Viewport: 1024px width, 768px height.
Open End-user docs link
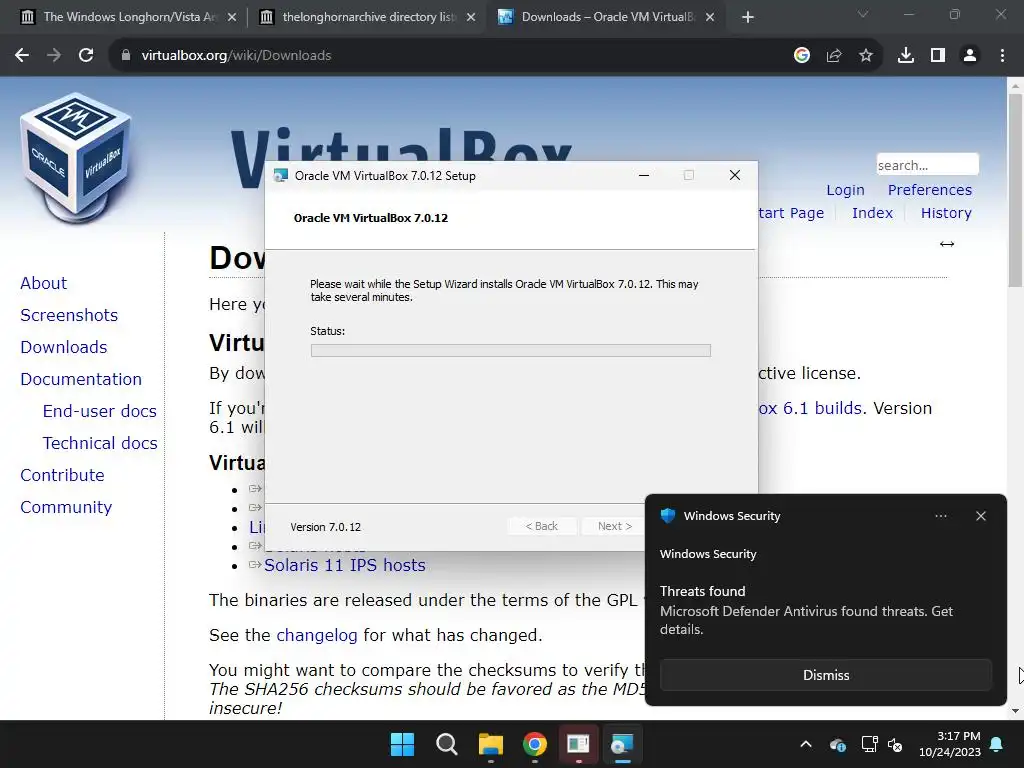pyautogui.click(x=100, y=411)
